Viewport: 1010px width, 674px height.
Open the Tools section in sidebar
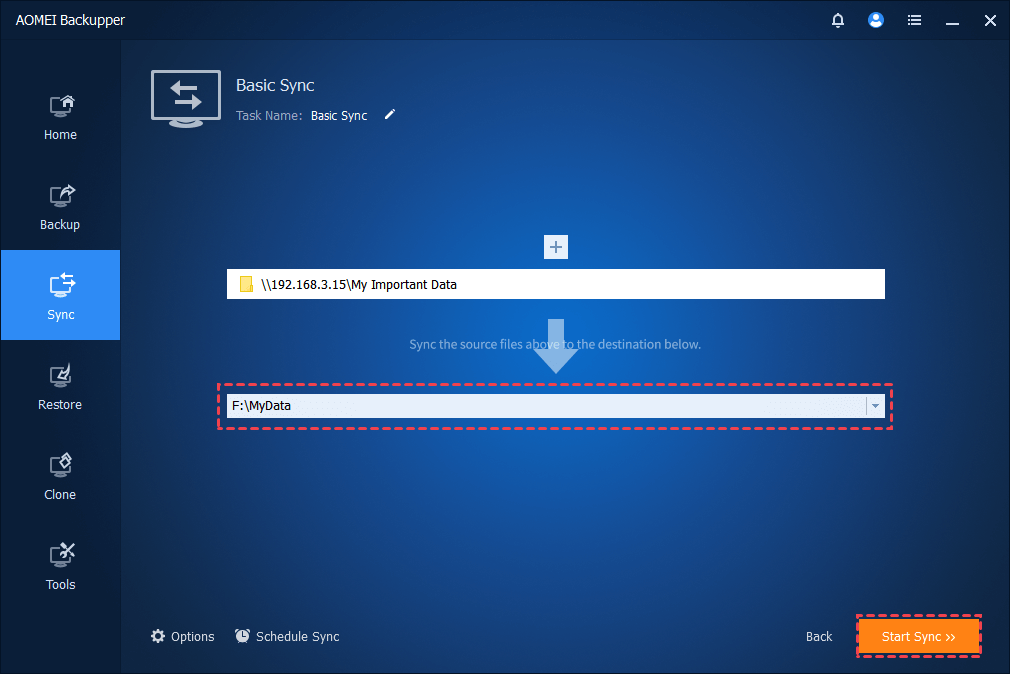click(x=61, y=566)
